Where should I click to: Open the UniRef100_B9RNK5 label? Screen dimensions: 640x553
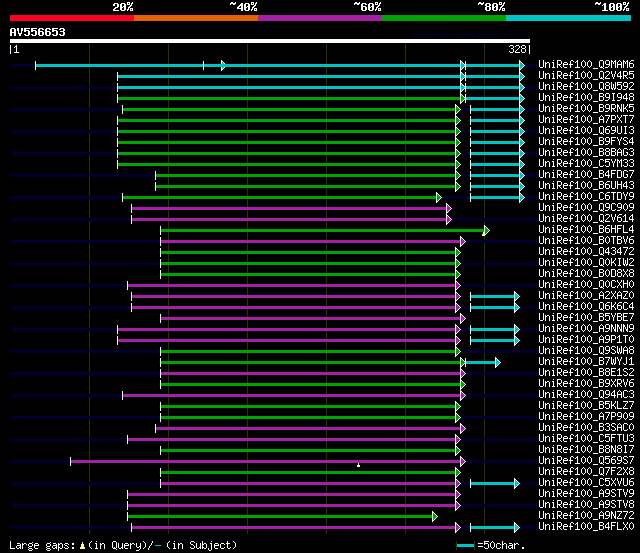click(x=586, y=108)
